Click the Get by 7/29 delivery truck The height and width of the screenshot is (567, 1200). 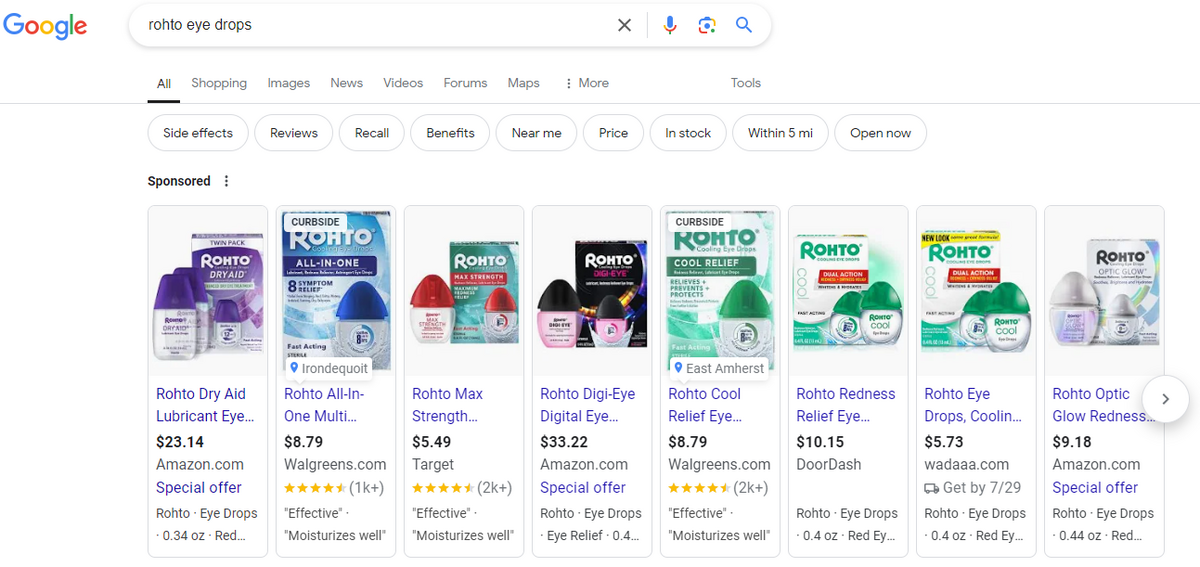click(931, 488)
